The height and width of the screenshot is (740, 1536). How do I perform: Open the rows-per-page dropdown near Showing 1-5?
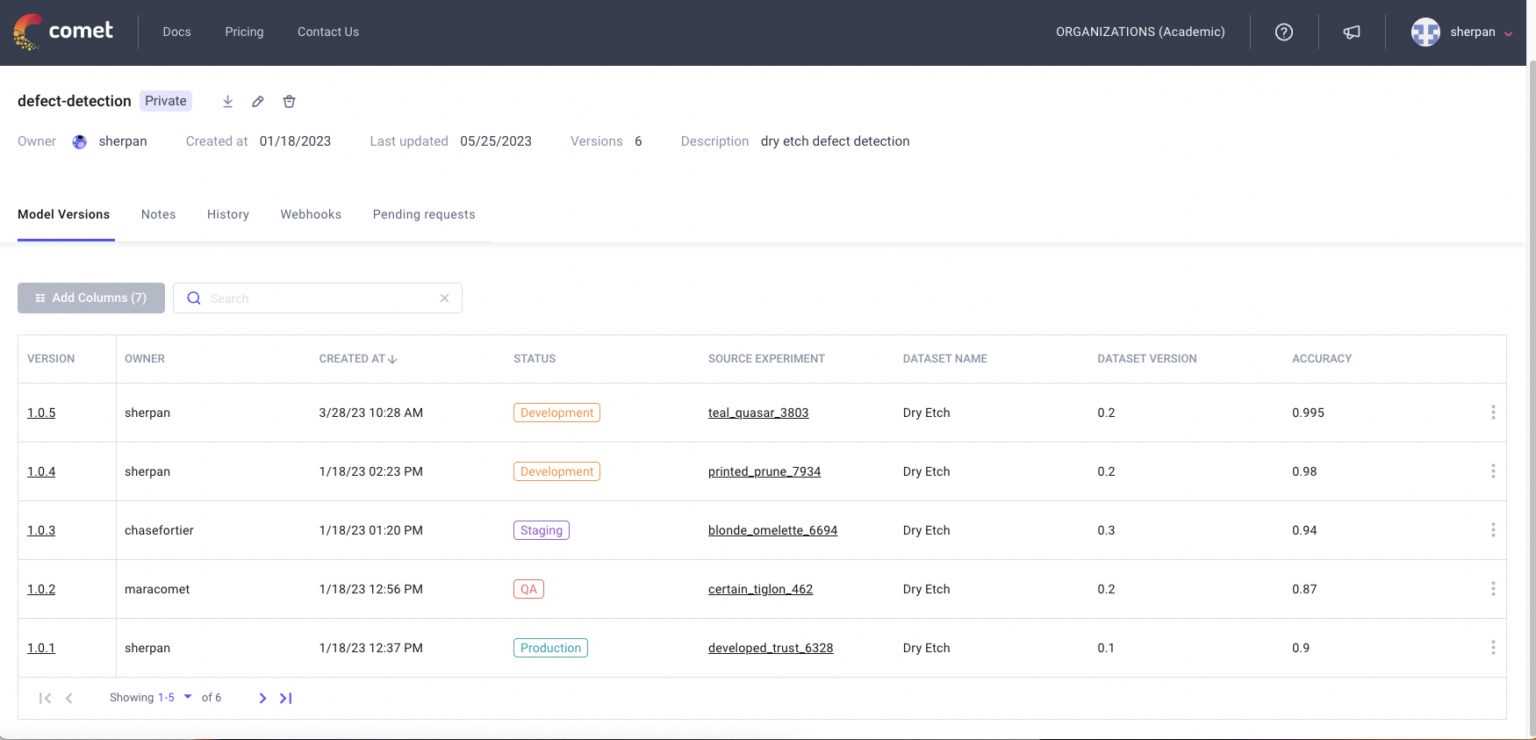187,697
